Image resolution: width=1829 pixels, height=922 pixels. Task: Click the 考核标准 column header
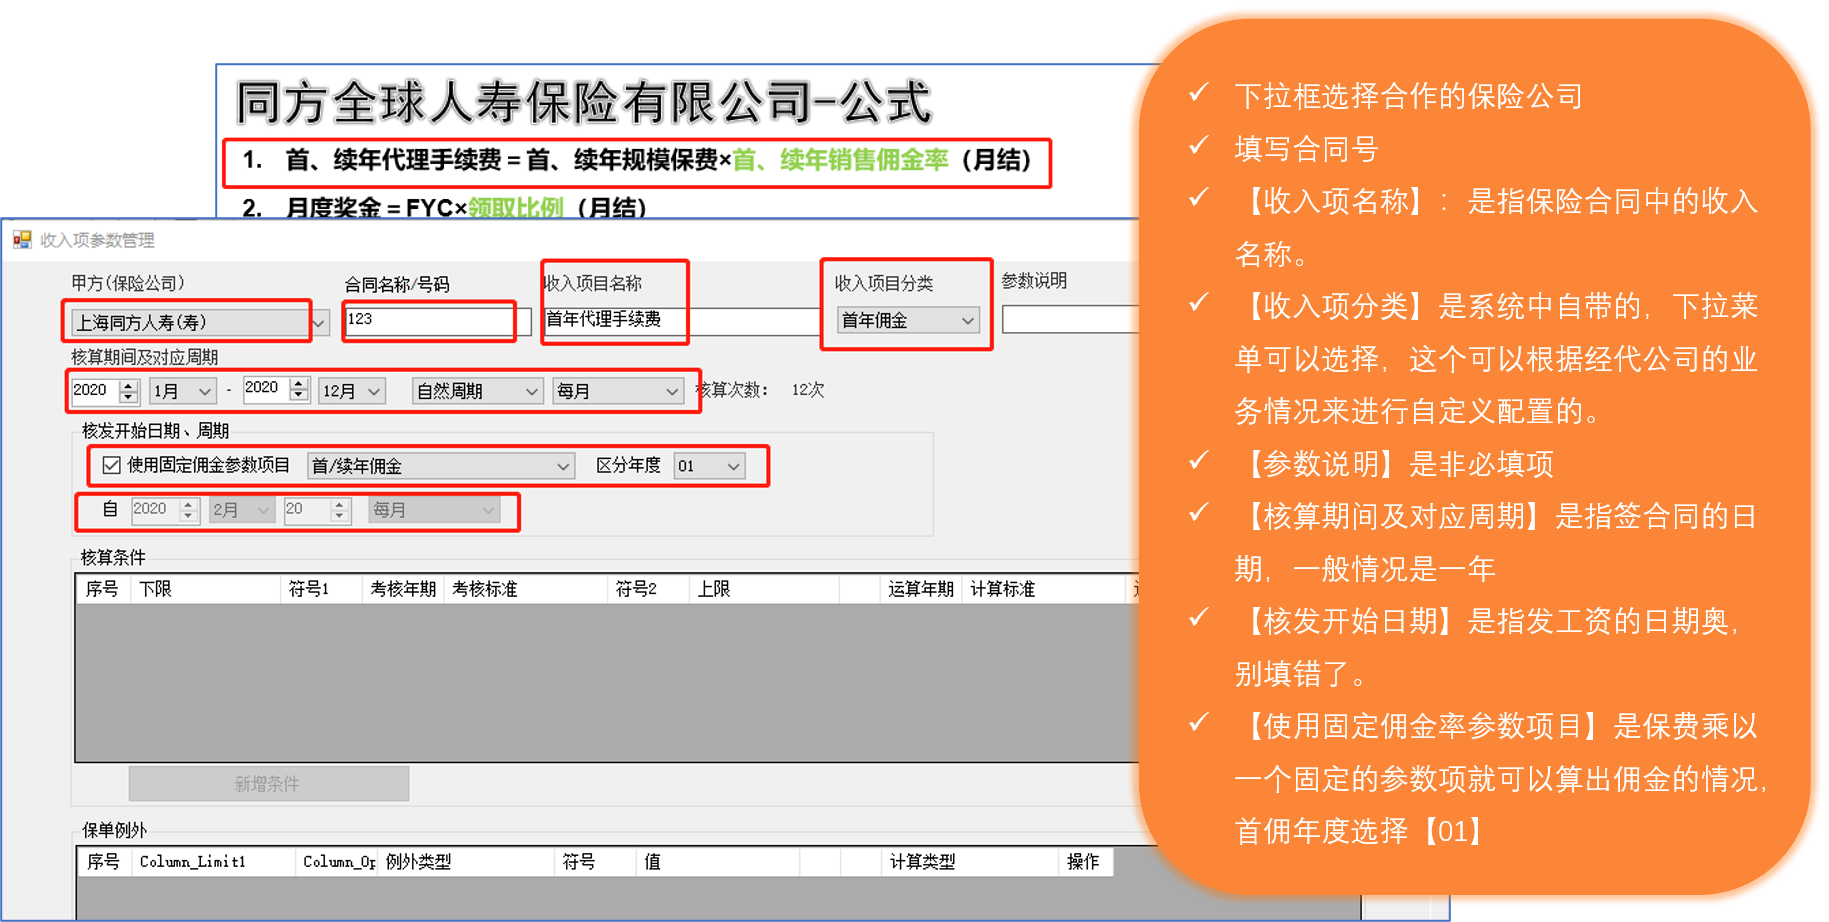pos(485,590)
